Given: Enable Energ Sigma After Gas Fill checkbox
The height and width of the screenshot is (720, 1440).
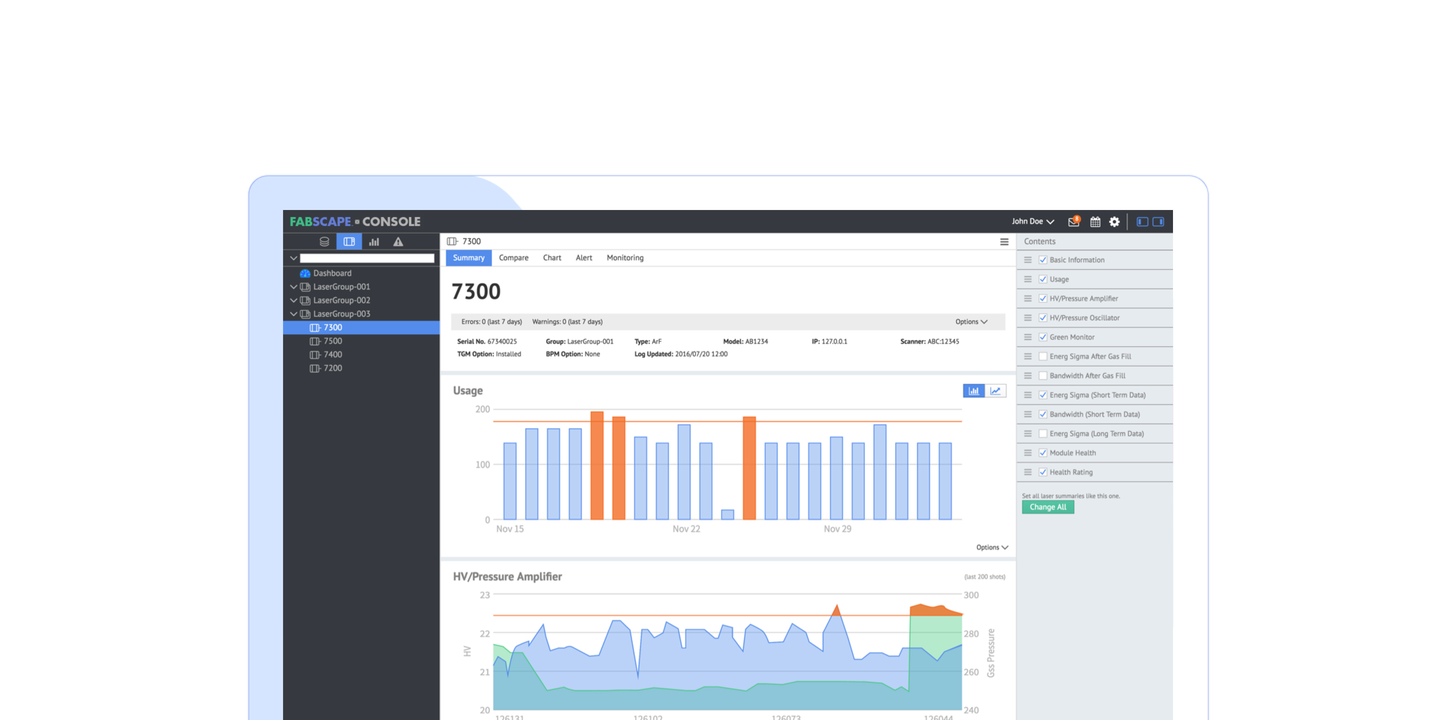Looking at the screenshot, I should [x=1043, y=357].
